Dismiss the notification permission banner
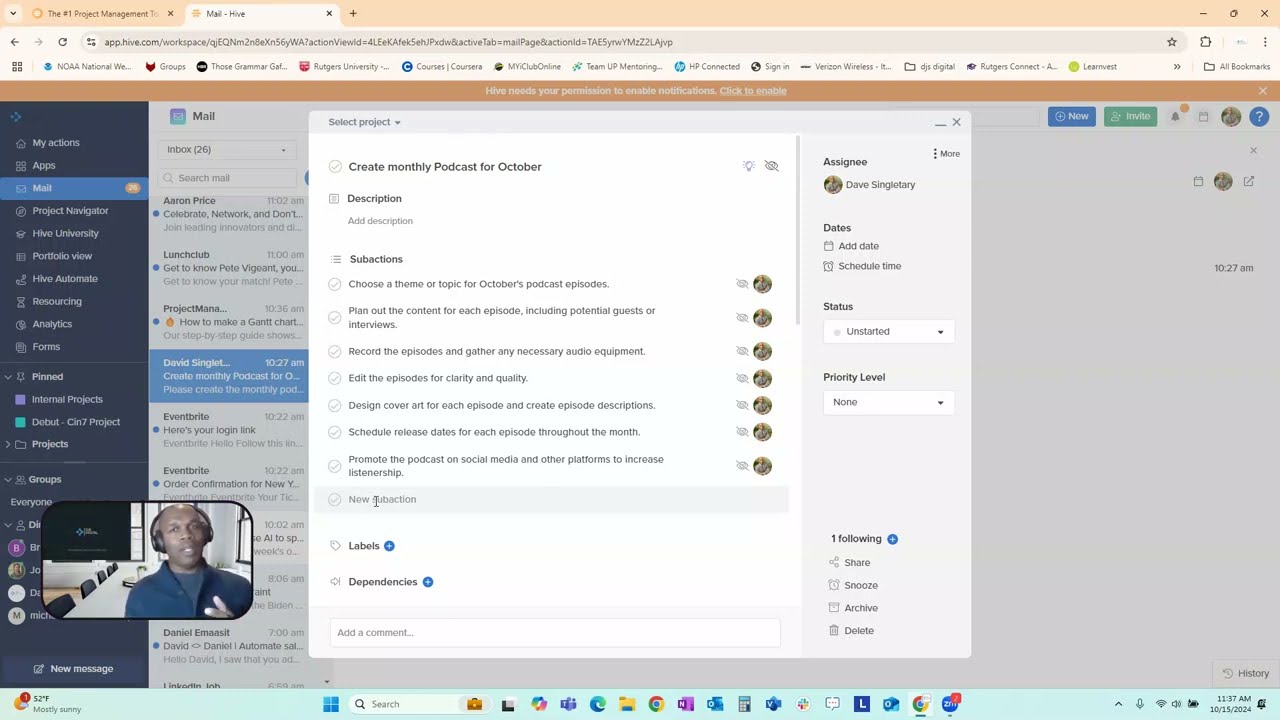The height and width of the screenshot is (720, 1280). tap(1262, 91)
